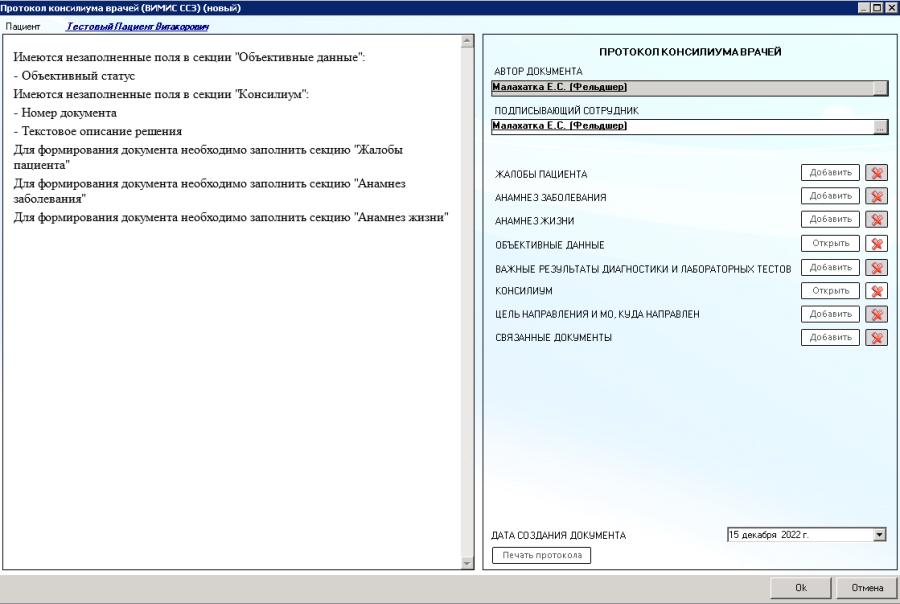Click the messages pane scroll up arrow
Image resolution: width=900 pixels, height=604 pixels.
tap(467, 41)
